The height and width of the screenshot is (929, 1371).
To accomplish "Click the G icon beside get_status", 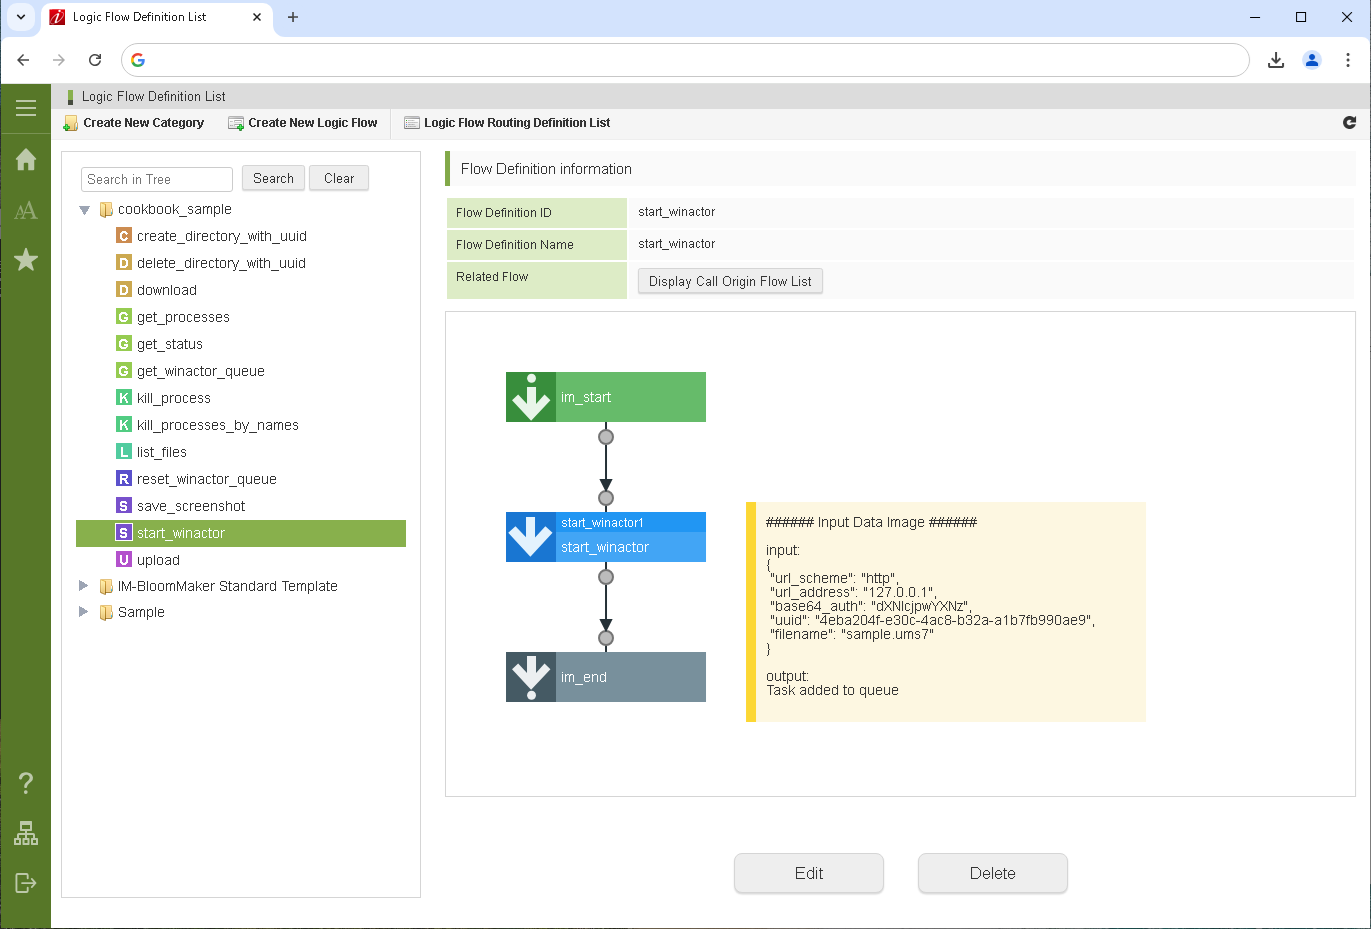I will click(124, 344).
